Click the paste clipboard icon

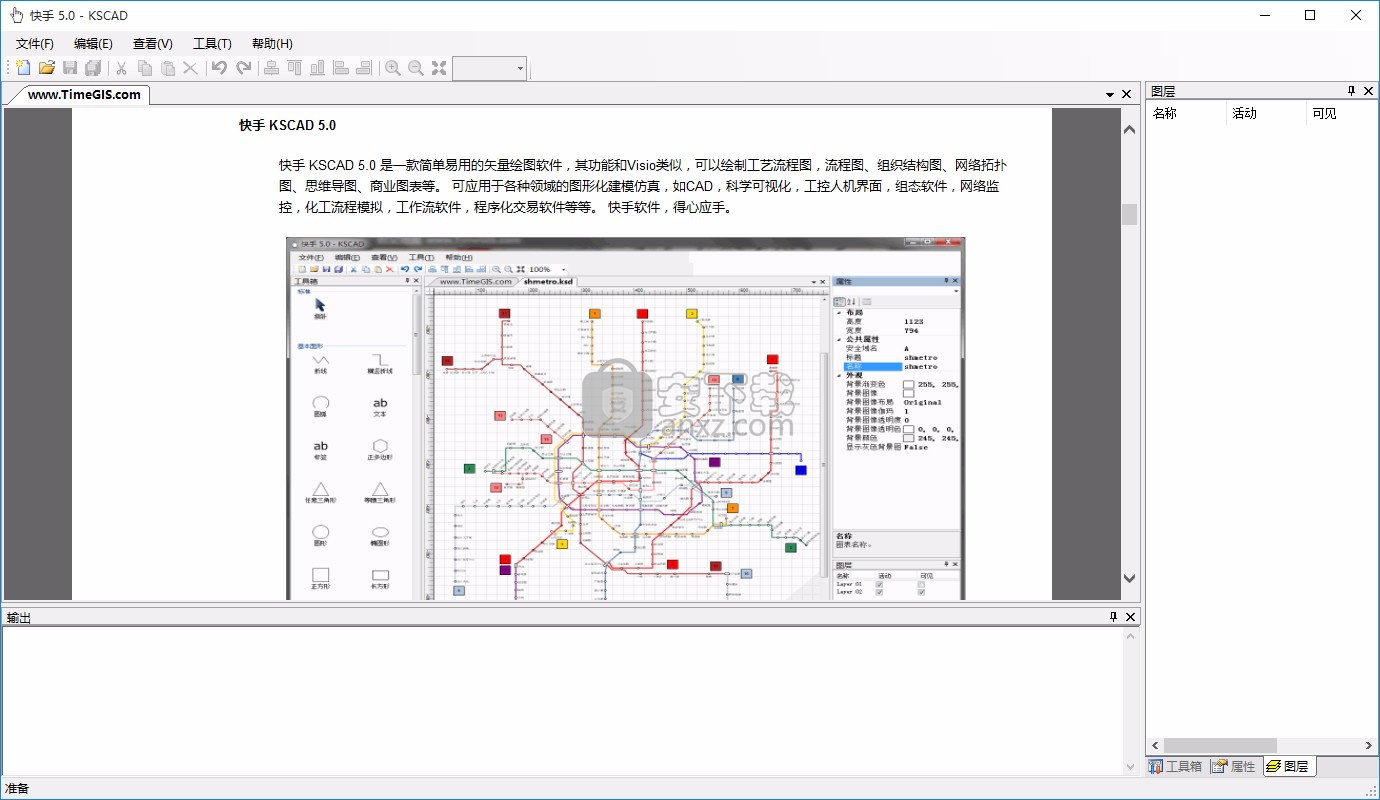coord(168,68)
